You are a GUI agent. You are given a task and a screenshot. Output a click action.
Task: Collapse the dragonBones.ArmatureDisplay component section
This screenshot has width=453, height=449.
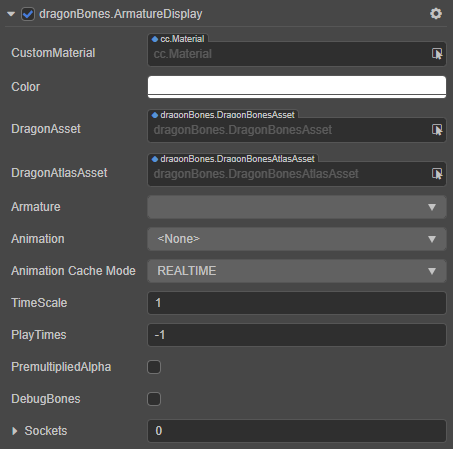point(11,14)
